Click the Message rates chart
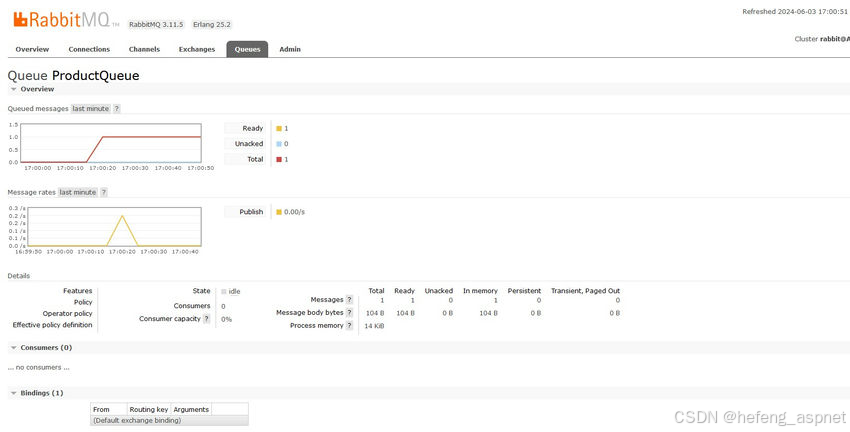 click(112, 227)
